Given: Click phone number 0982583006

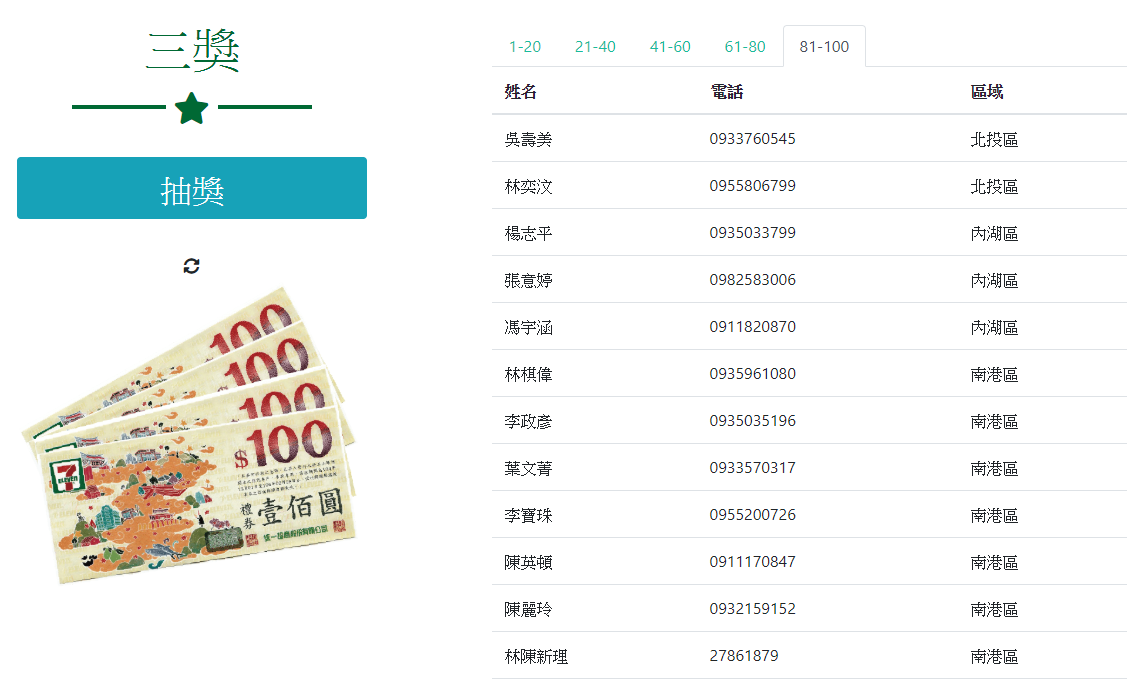Looking at the screenshot, I should (x=752, y=280).
